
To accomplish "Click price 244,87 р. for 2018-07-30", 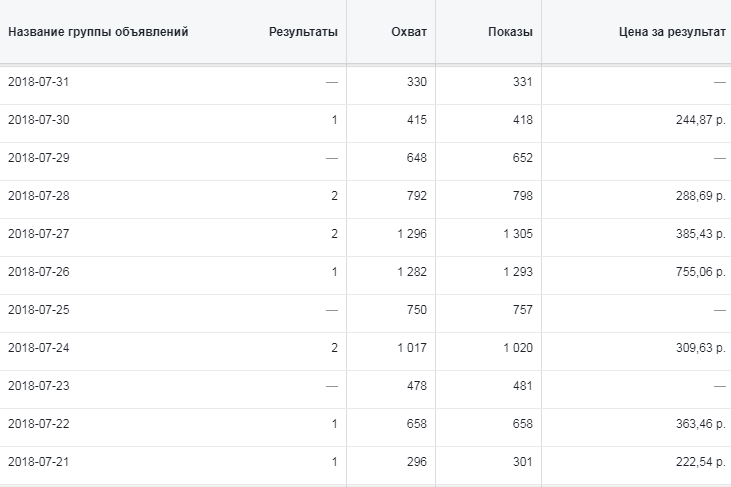I will pos(701,120).
